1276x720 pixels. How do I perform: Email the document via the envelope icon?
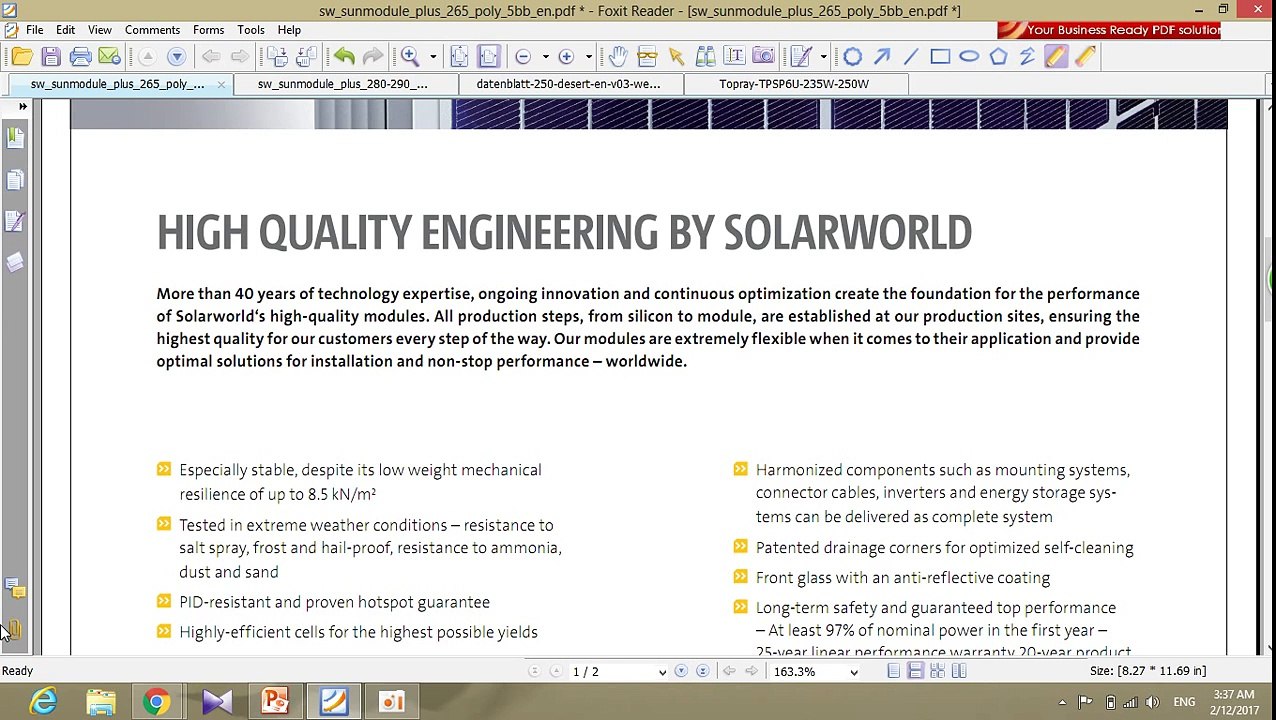click(x=109, y=57)
